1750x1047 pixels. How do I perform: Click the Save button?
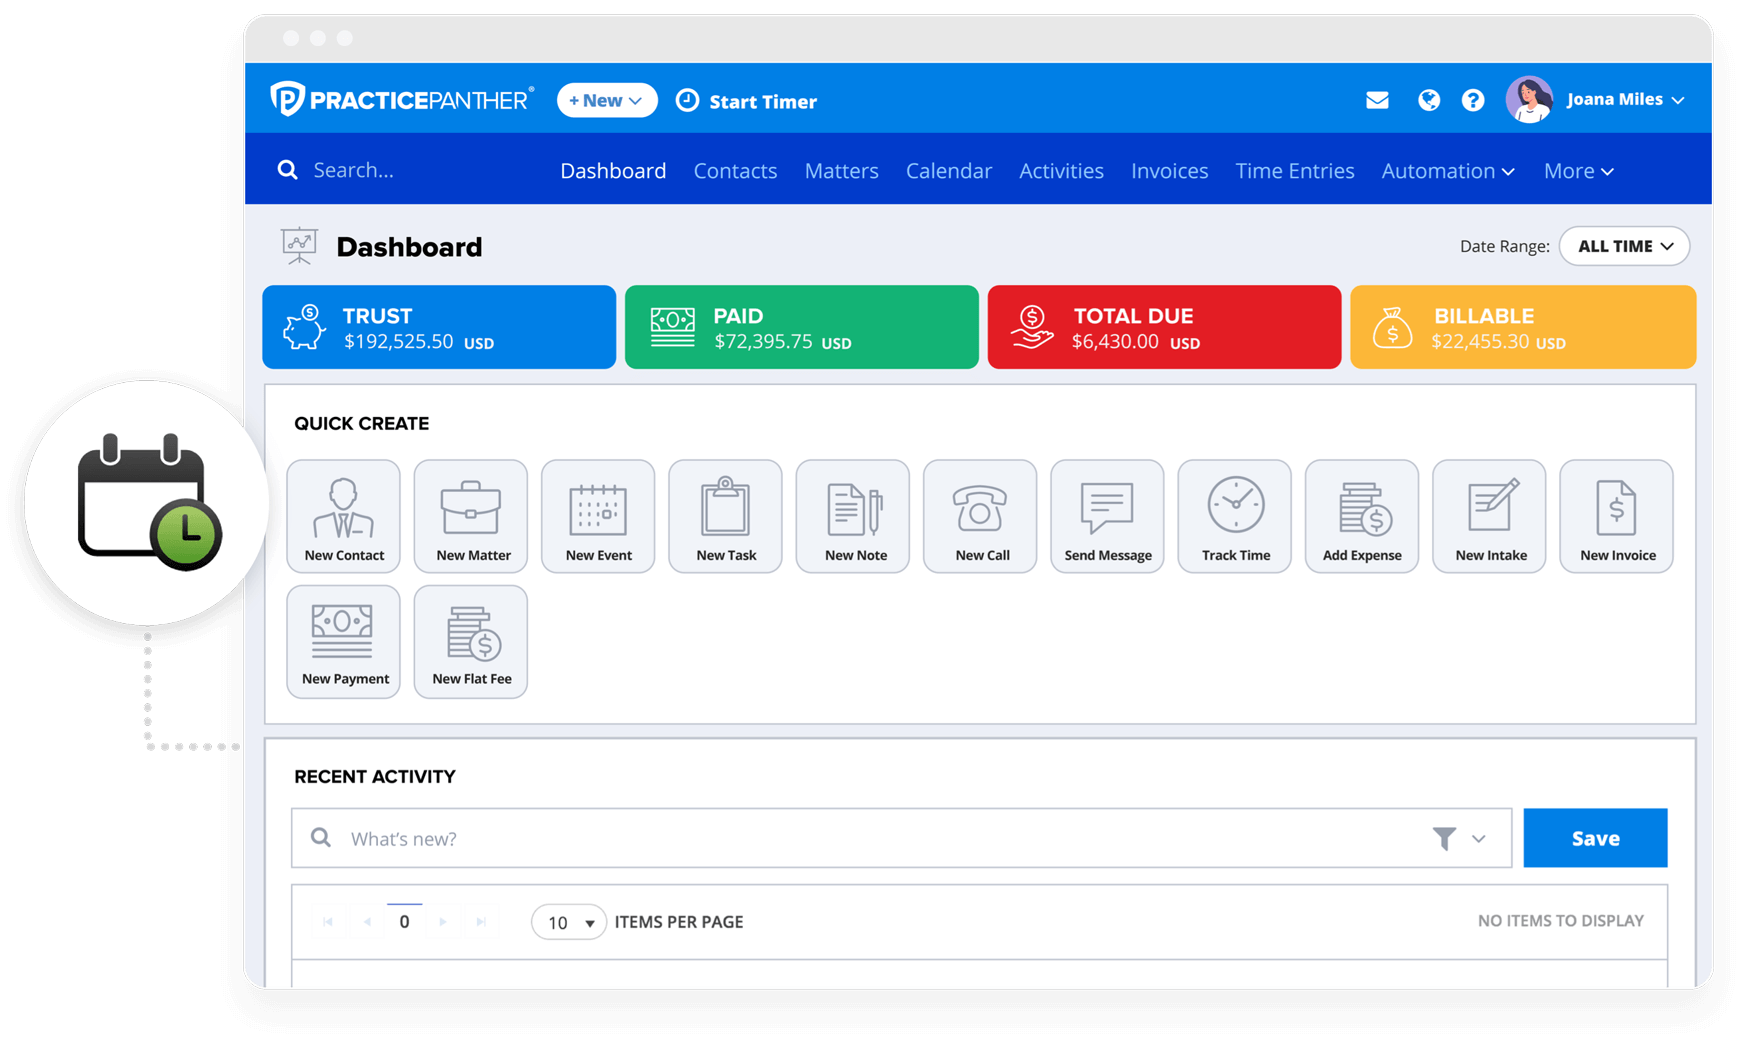pos(1594,838)
